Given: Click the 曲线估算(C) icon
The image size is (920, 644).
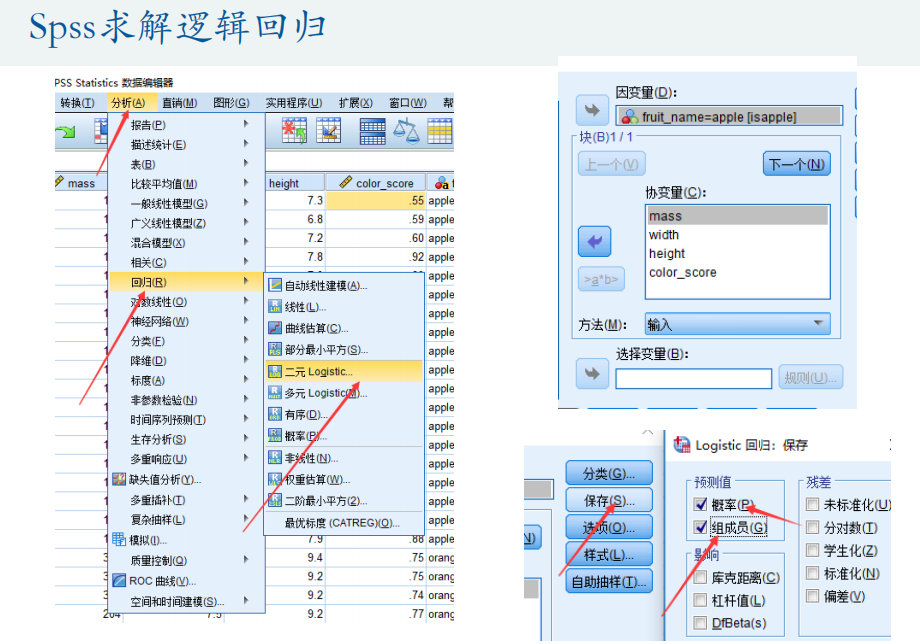Looking at the screenshot, I should 275,328.
